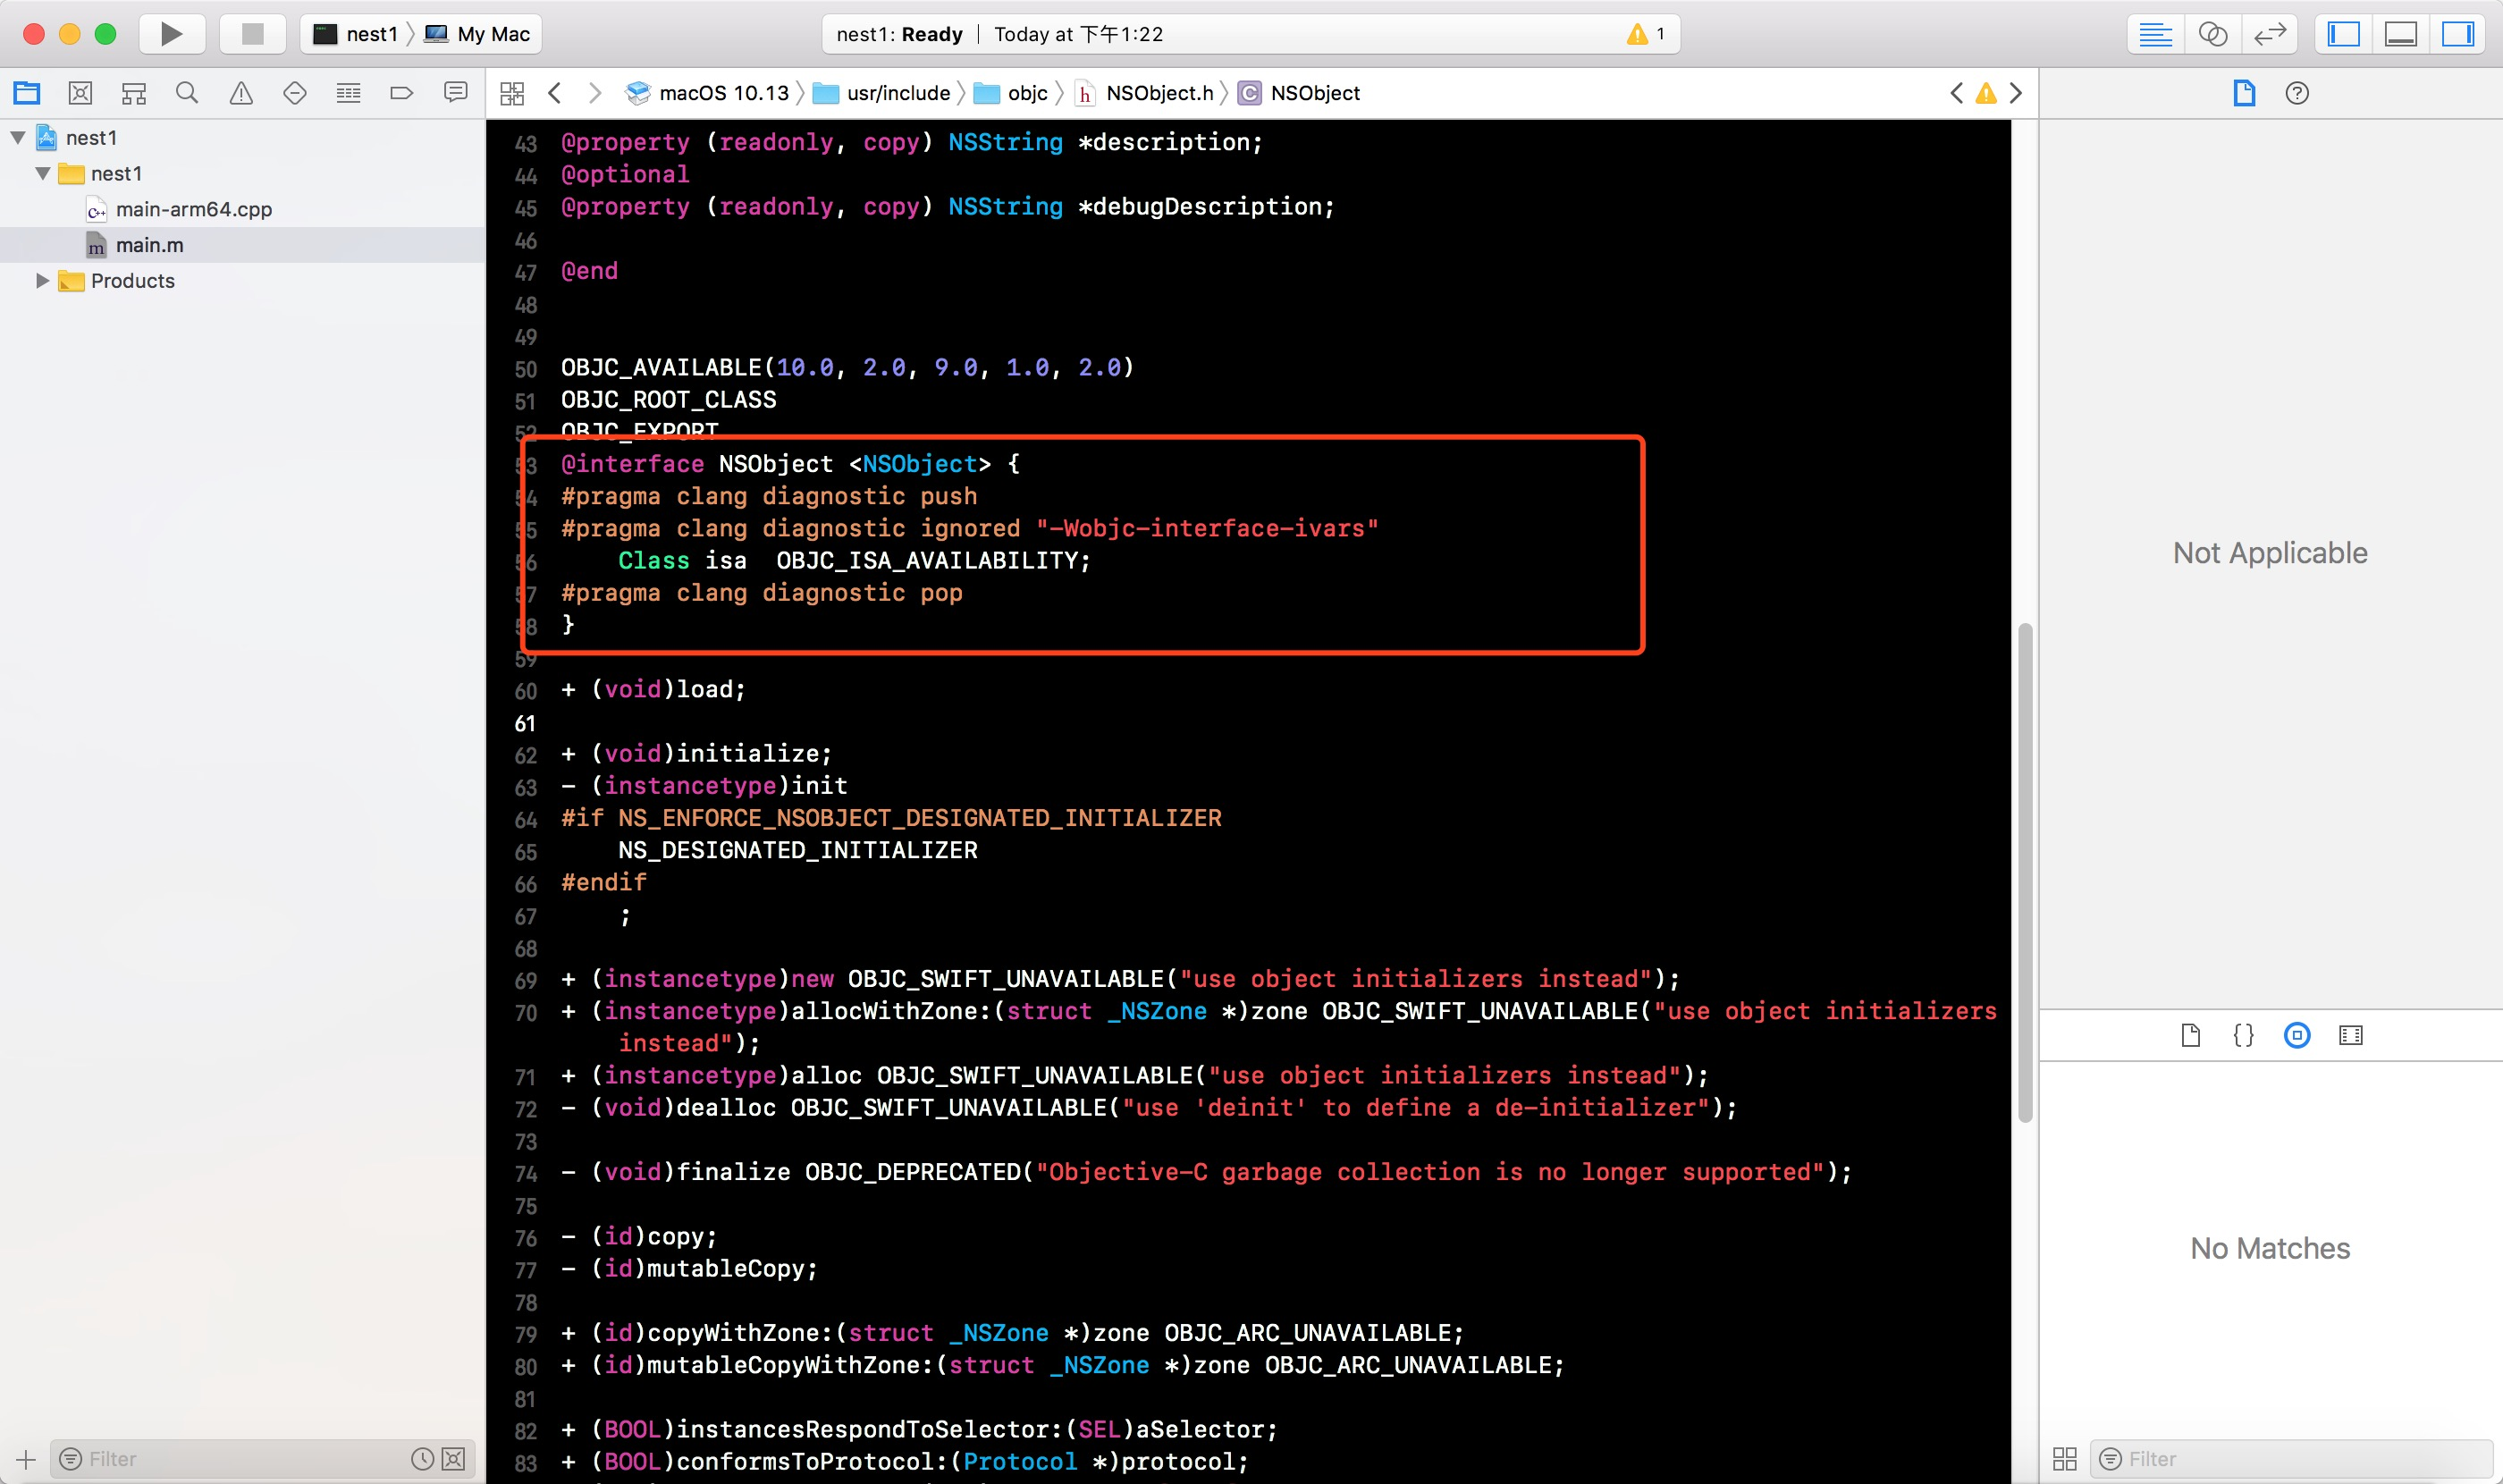The image size is (2503, 1484).
Task: Click the Stop button in toolbar
Action: [252, 34]
